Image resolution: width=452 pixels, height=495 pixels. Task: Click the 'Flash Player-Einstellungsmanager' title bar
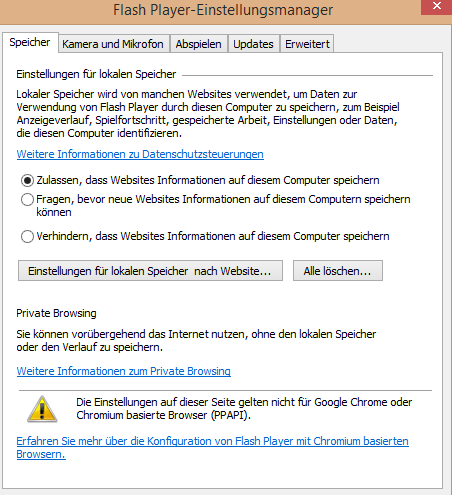(223, 10)
